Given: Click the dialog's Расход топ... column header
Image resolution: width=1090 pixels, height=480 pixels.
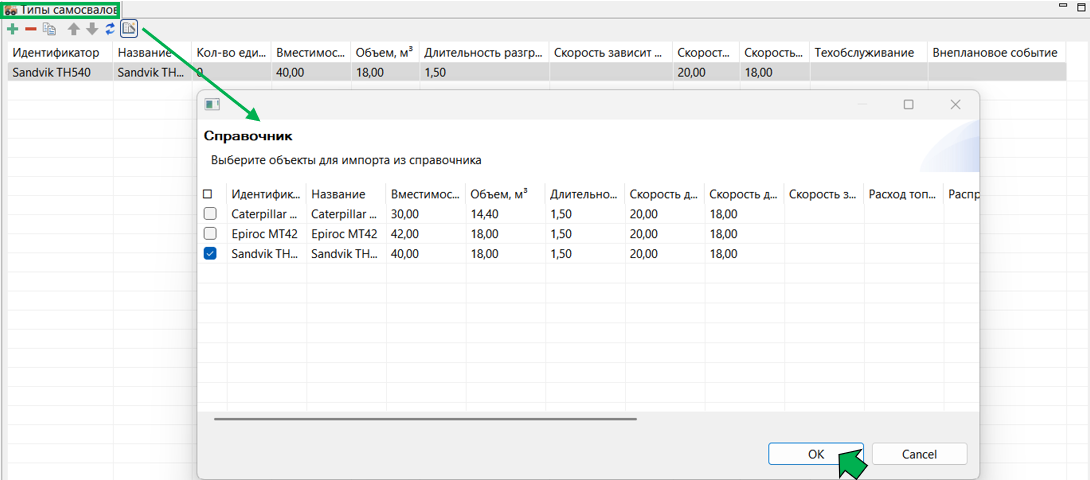Looking at the screenshot, I should point(904,194).
